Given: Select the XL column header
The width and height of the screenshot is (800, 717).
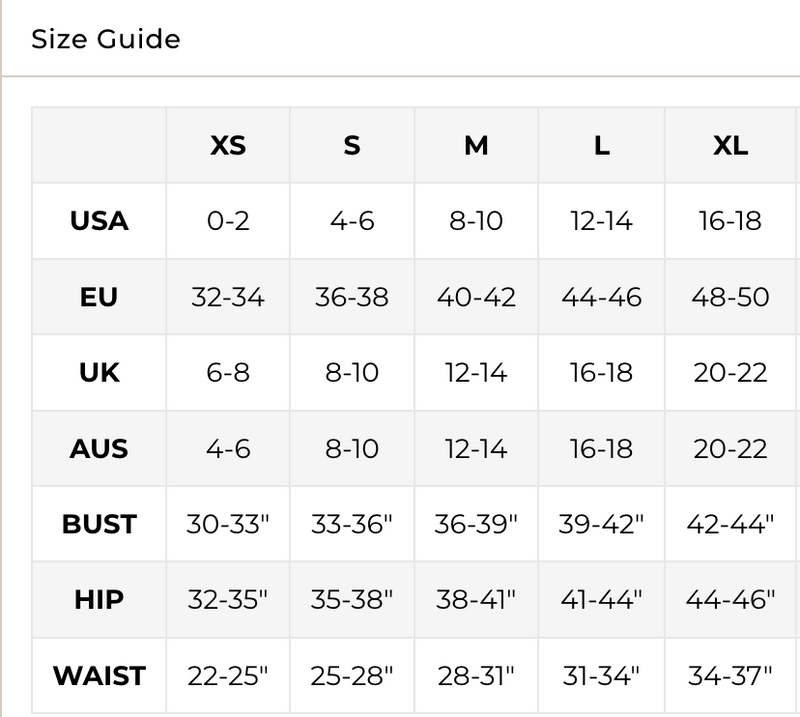Looking at the screenshot, I should 731,145.
